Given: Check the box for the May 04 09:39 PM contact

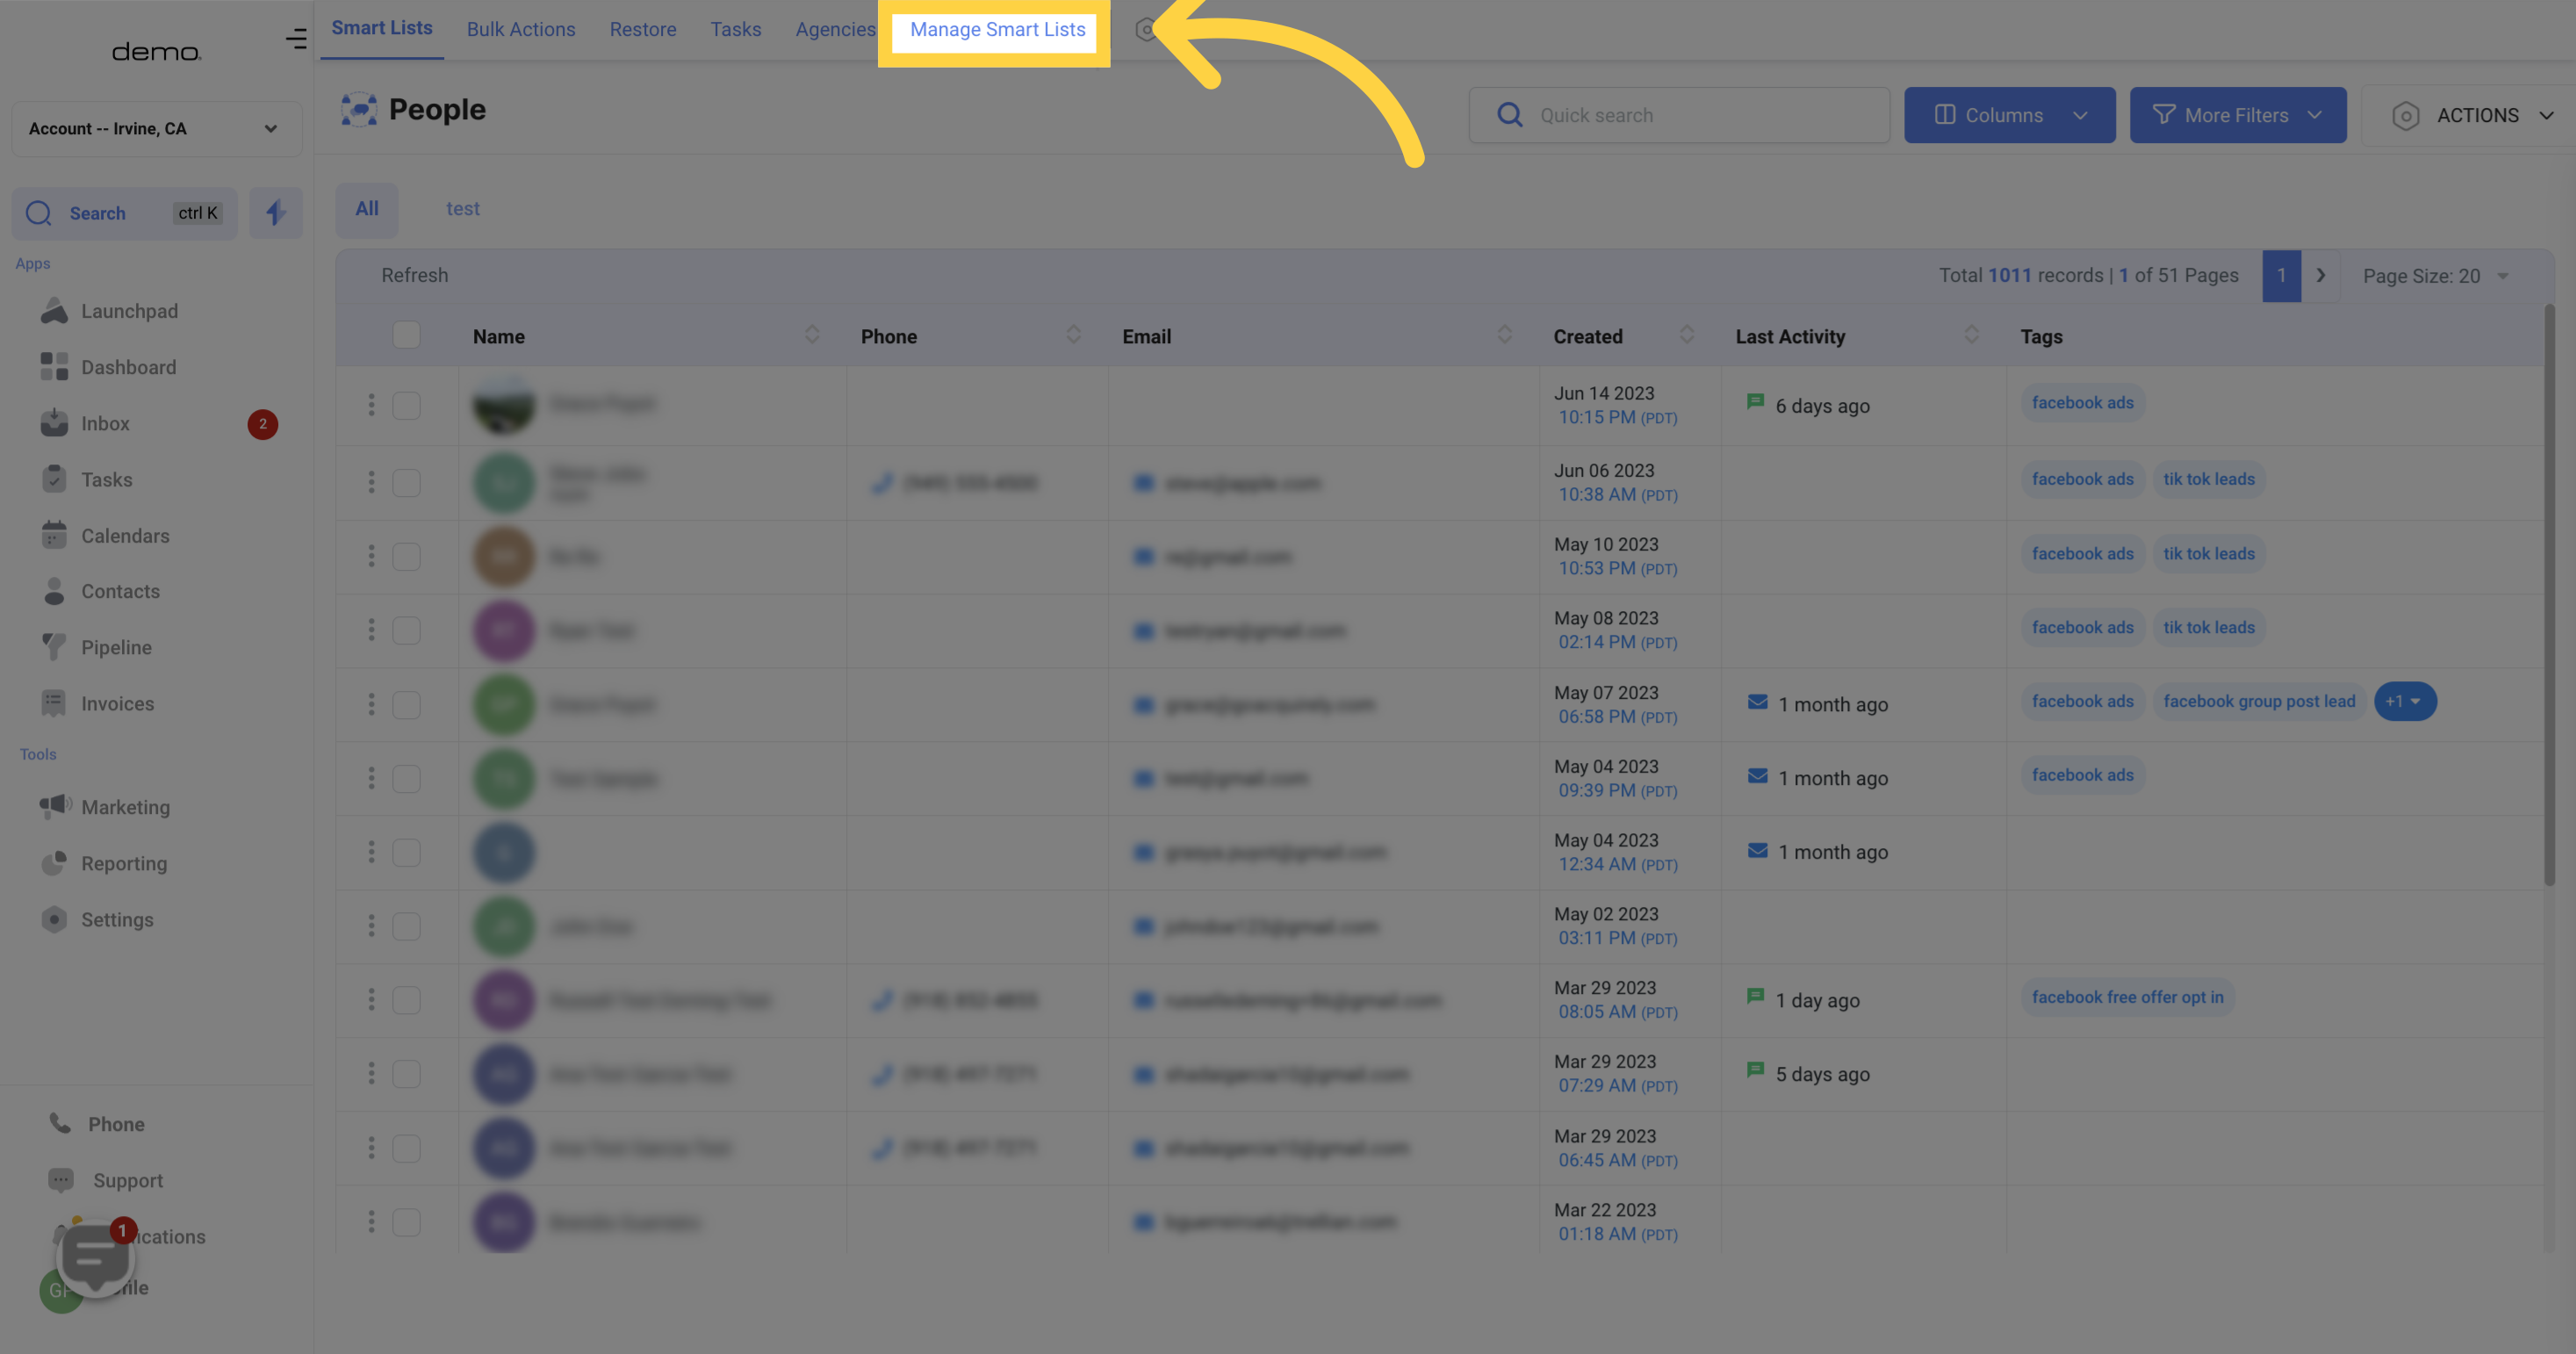Looking at the screenshot, I should (406, 778).
